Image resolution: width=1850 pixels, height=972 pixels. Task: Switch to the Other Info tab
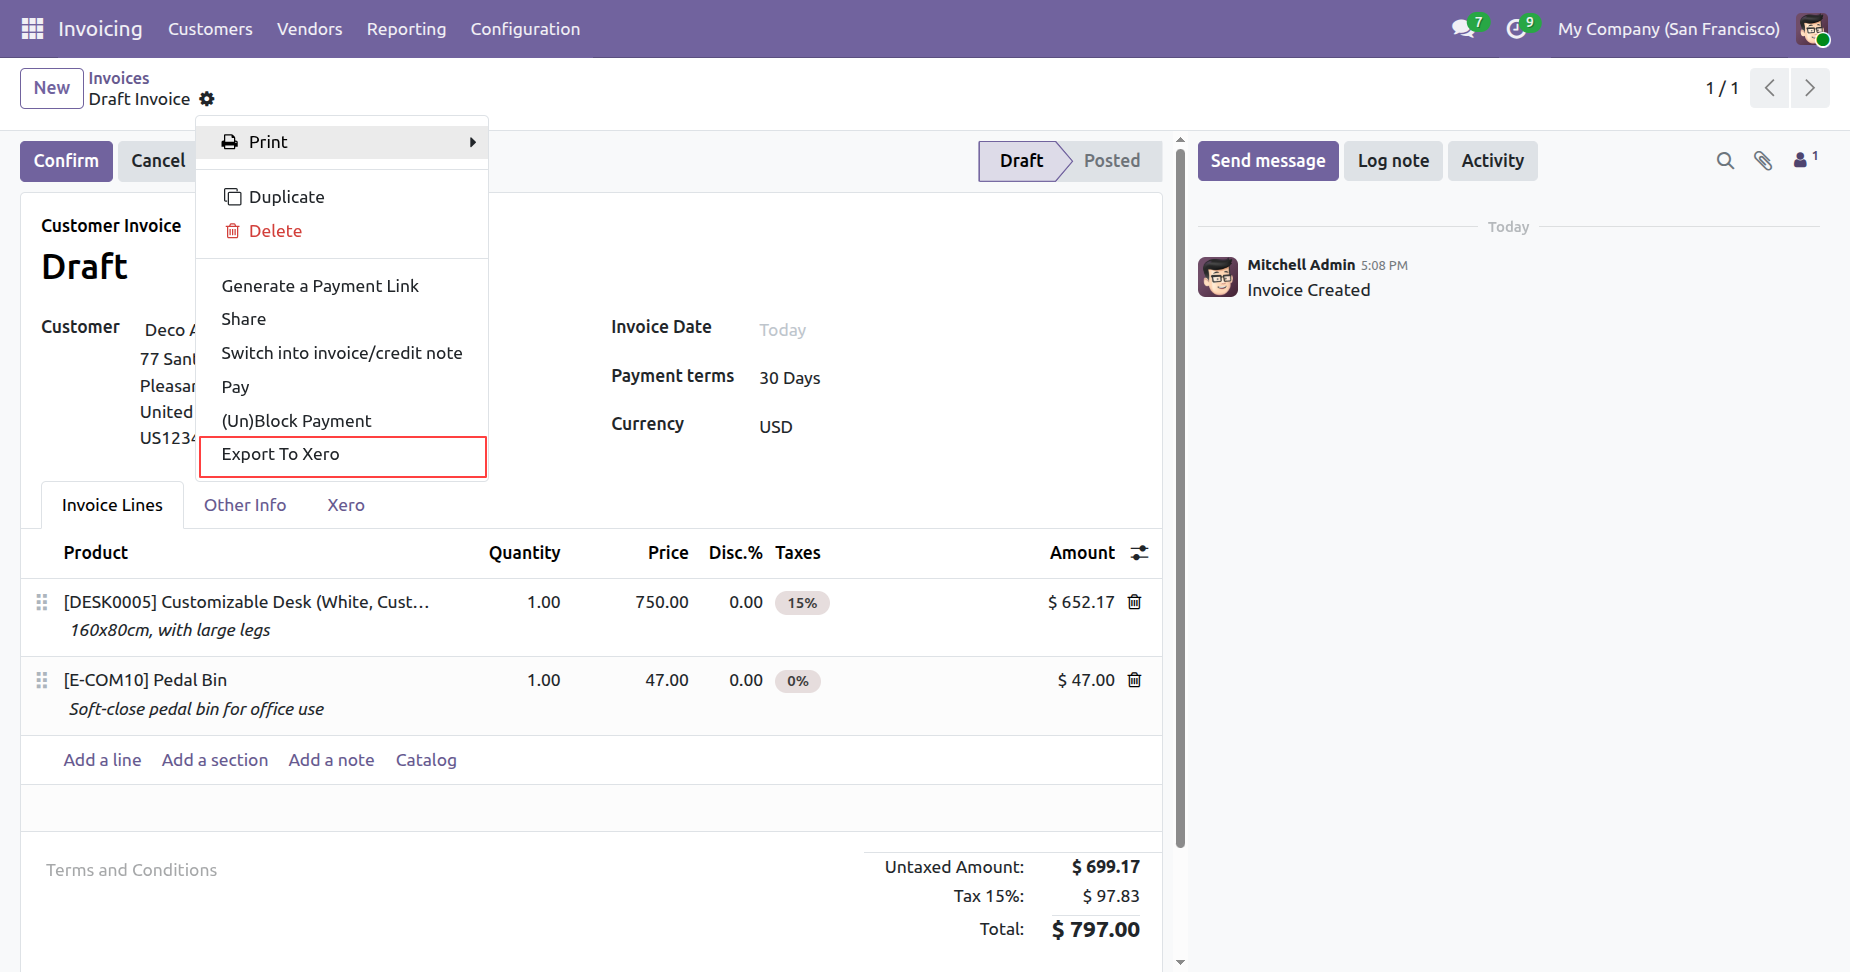coord(245,505)
